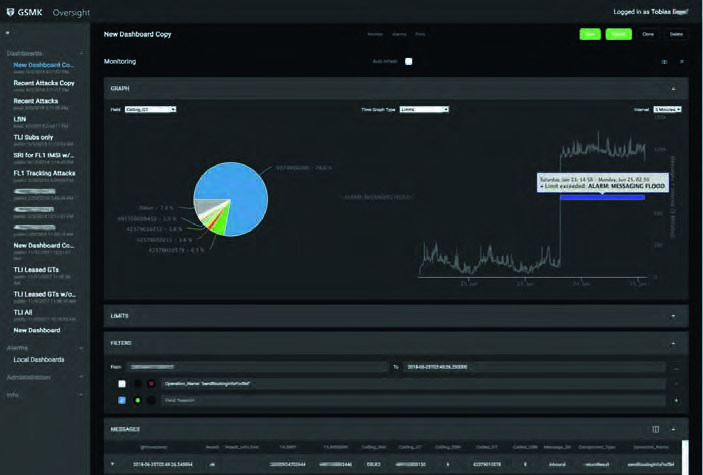Click the dark circle right of the green circle
This screenshot has width=703, height=475.
[152, 400]
